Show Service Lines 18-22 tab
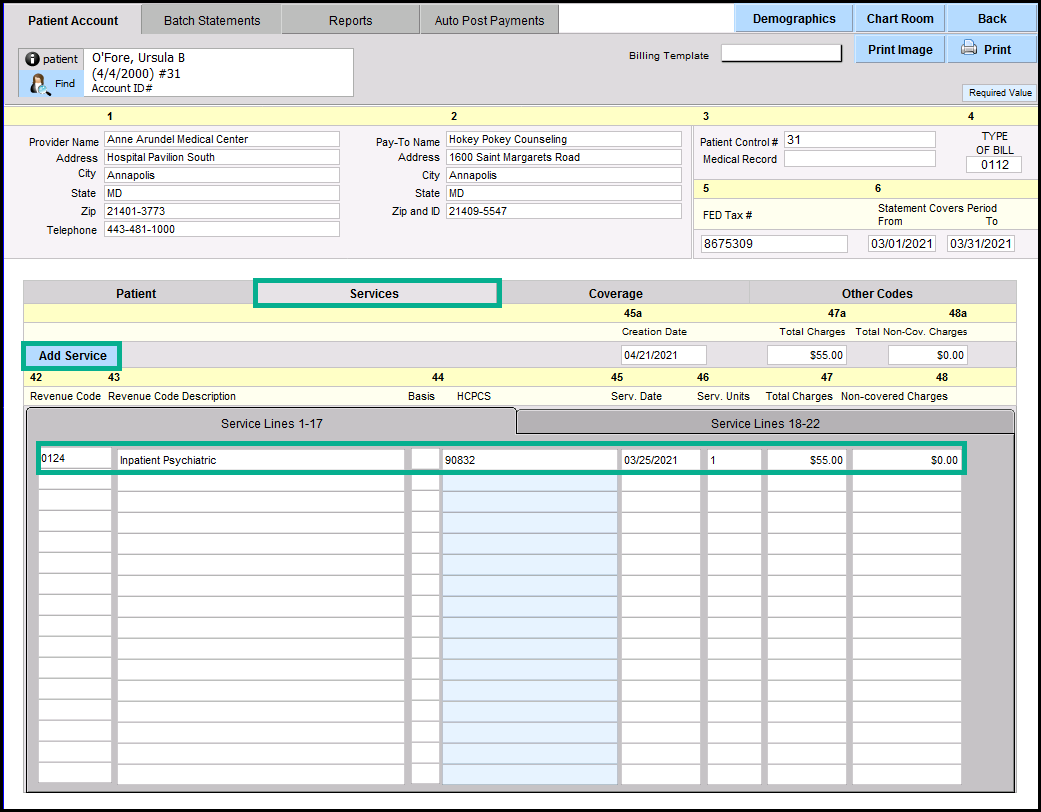Image resolution: width=1041 pixels, height=812 pixels. tap(765, 423)
